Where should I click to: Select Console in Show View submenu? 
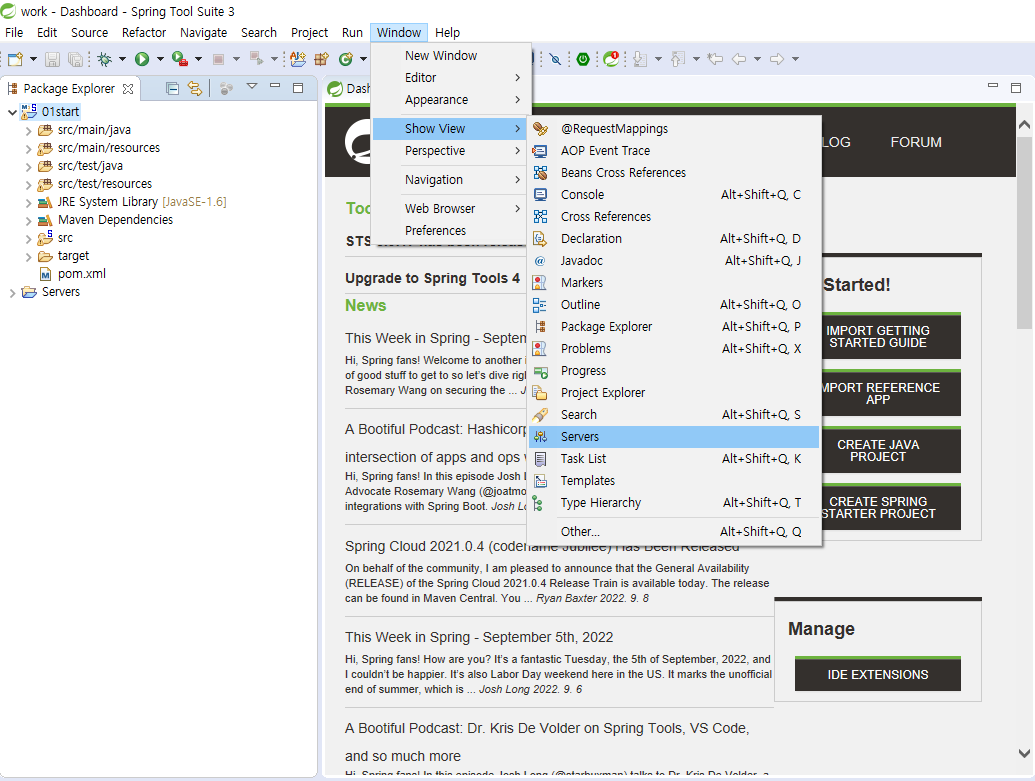tap(674, 195)
